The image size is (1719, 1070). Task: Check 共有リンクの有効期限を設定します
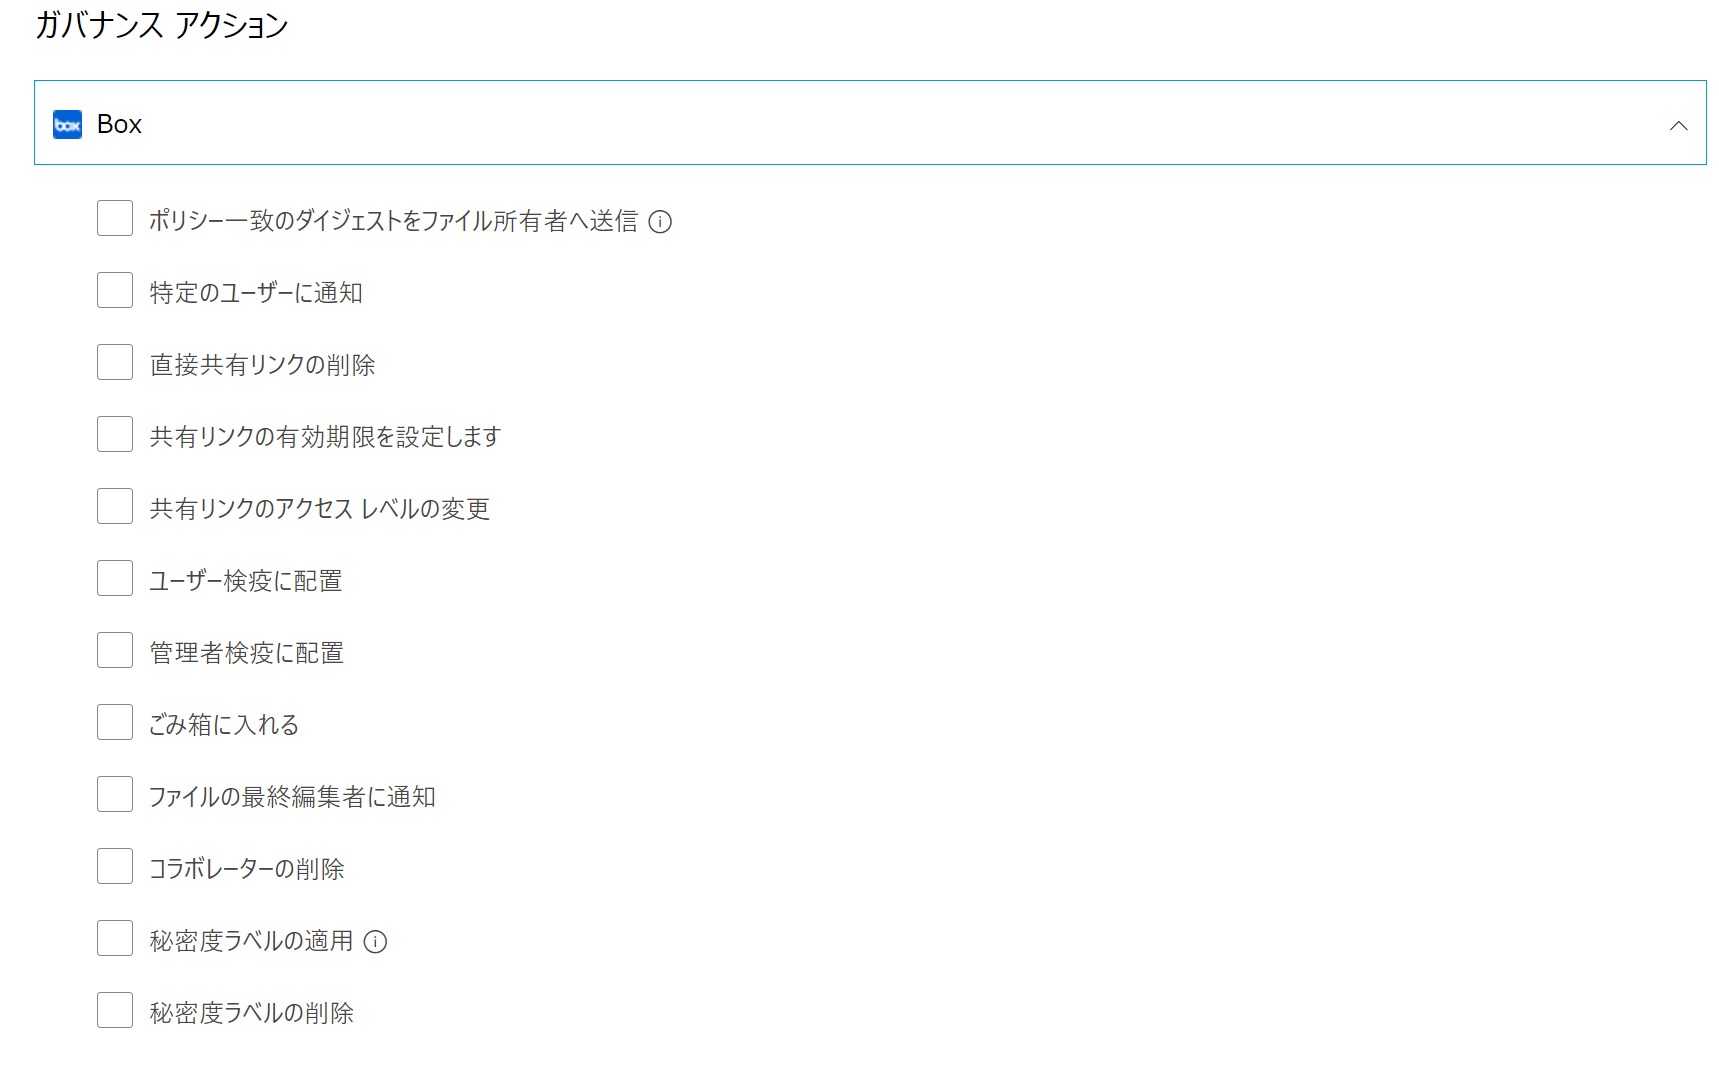click(114, 433)
